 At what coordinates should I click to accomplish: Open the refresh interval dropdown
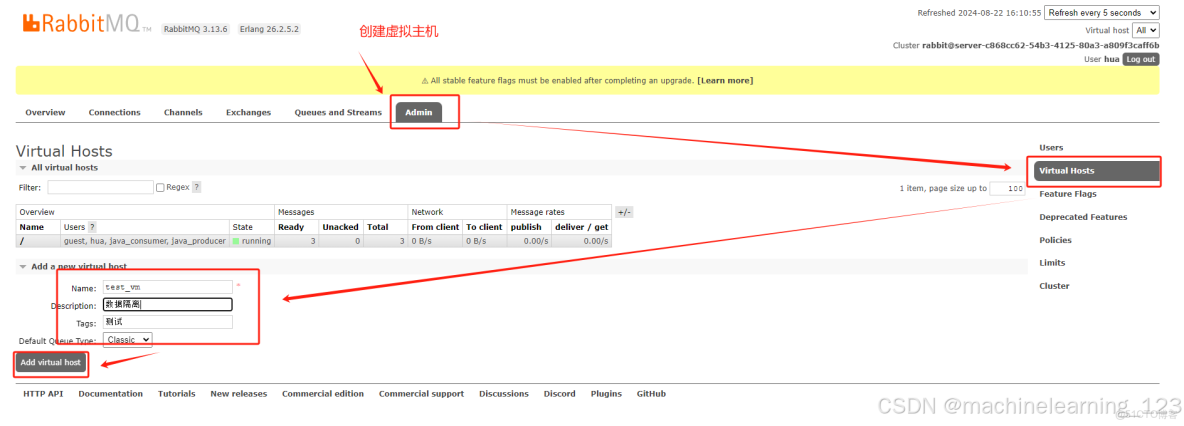(1102, 13)
